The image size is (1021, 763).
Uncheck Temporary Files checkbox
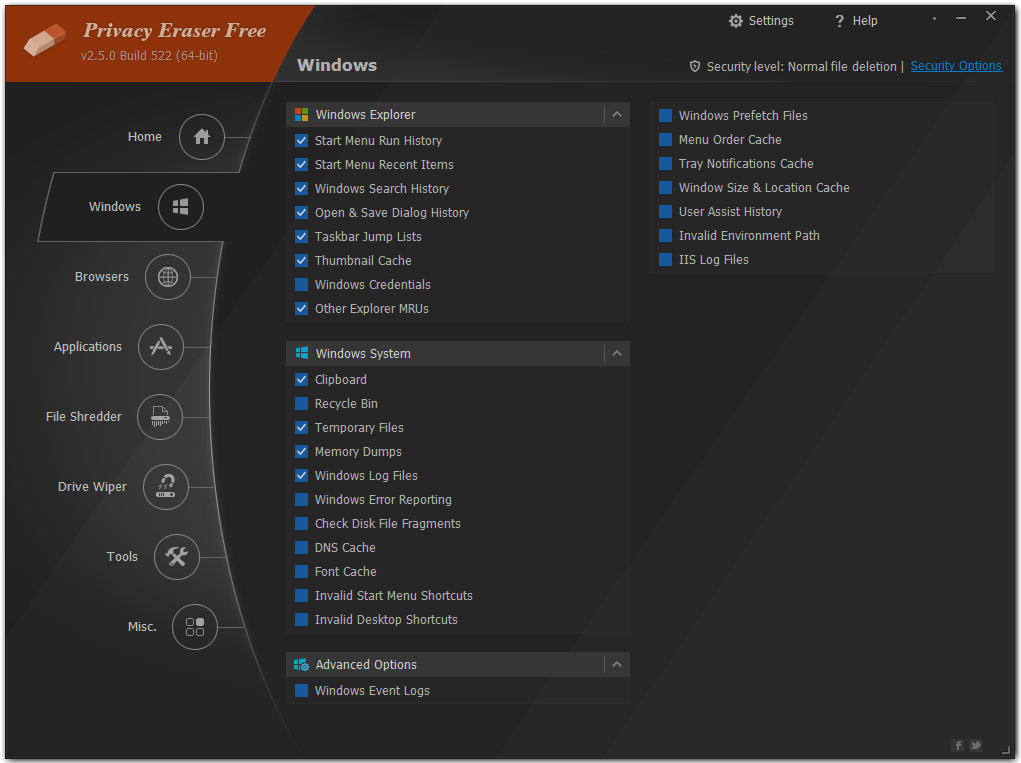pos(301,428)
